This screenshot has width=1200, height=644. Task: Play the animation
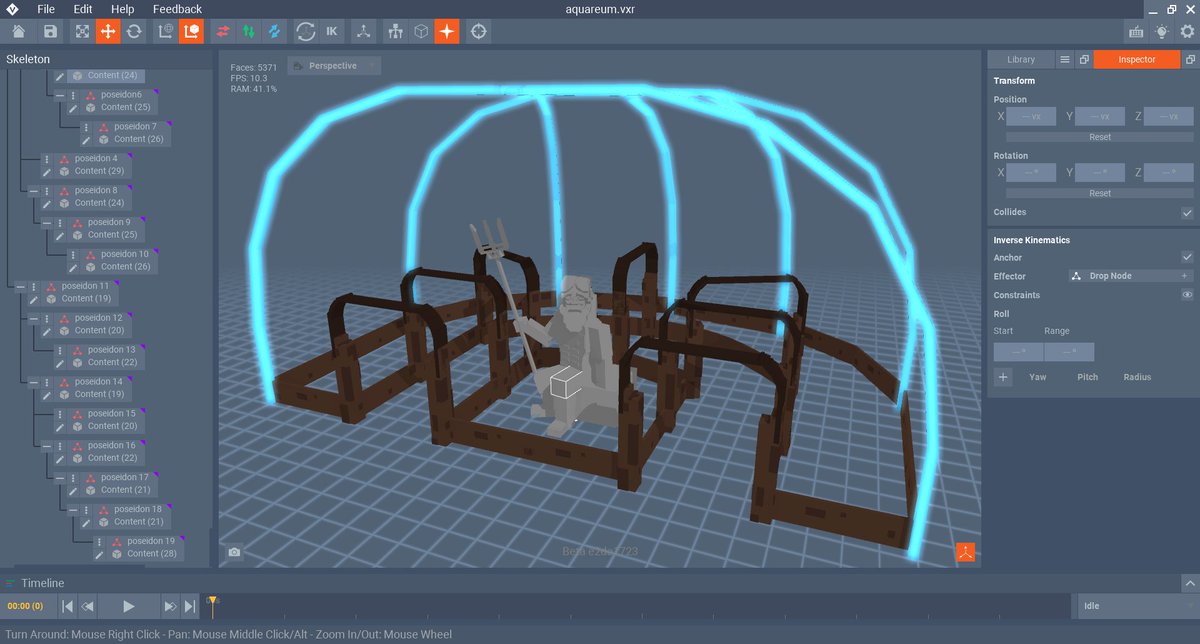point(128,606)
